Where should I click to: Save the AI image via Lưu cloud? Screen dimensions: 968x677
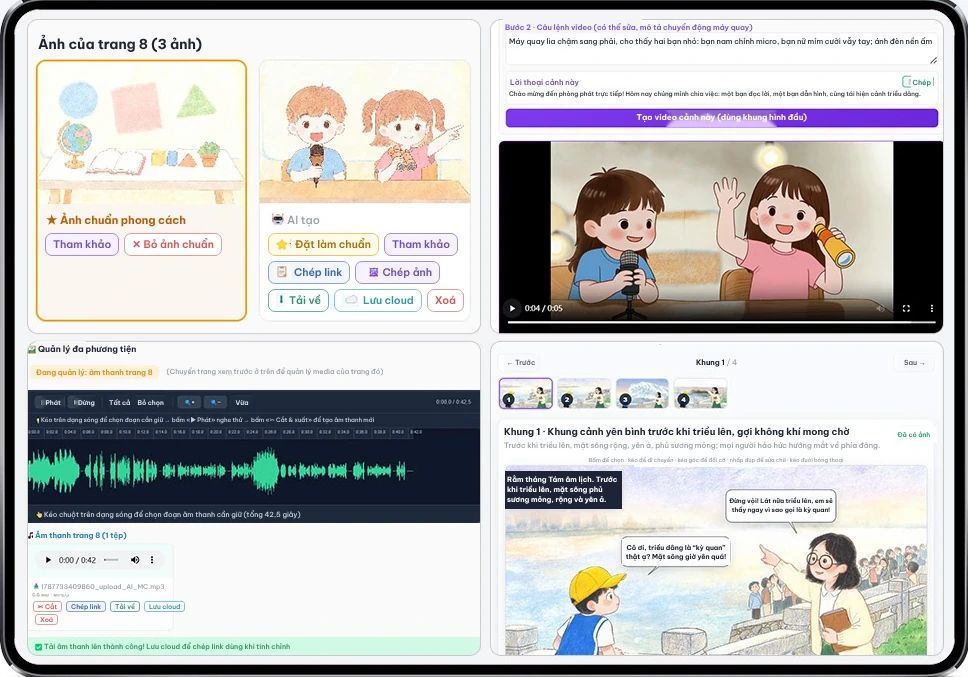[378, 300]
